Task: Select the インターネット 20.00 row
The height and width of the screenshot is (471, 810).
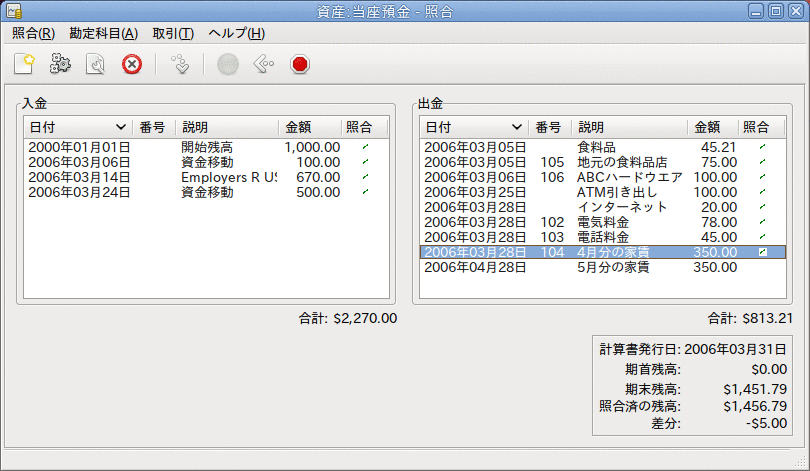Action: (603, 207)
